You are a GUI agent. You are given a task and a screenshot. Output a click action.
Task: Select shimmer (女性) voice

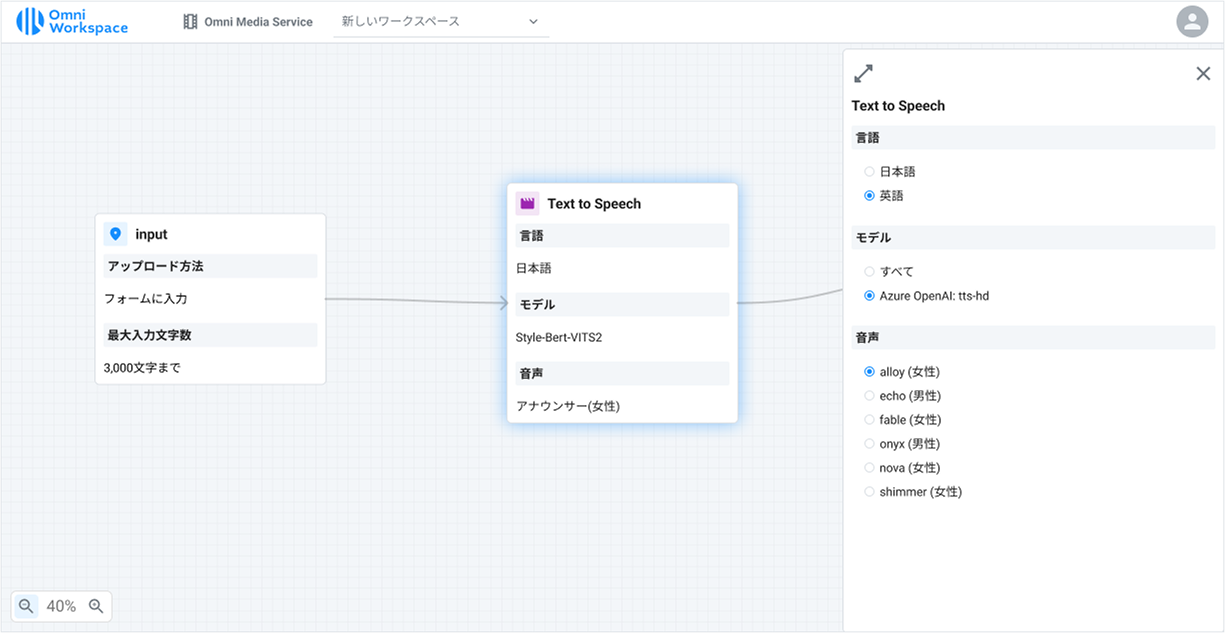(869, 492)
